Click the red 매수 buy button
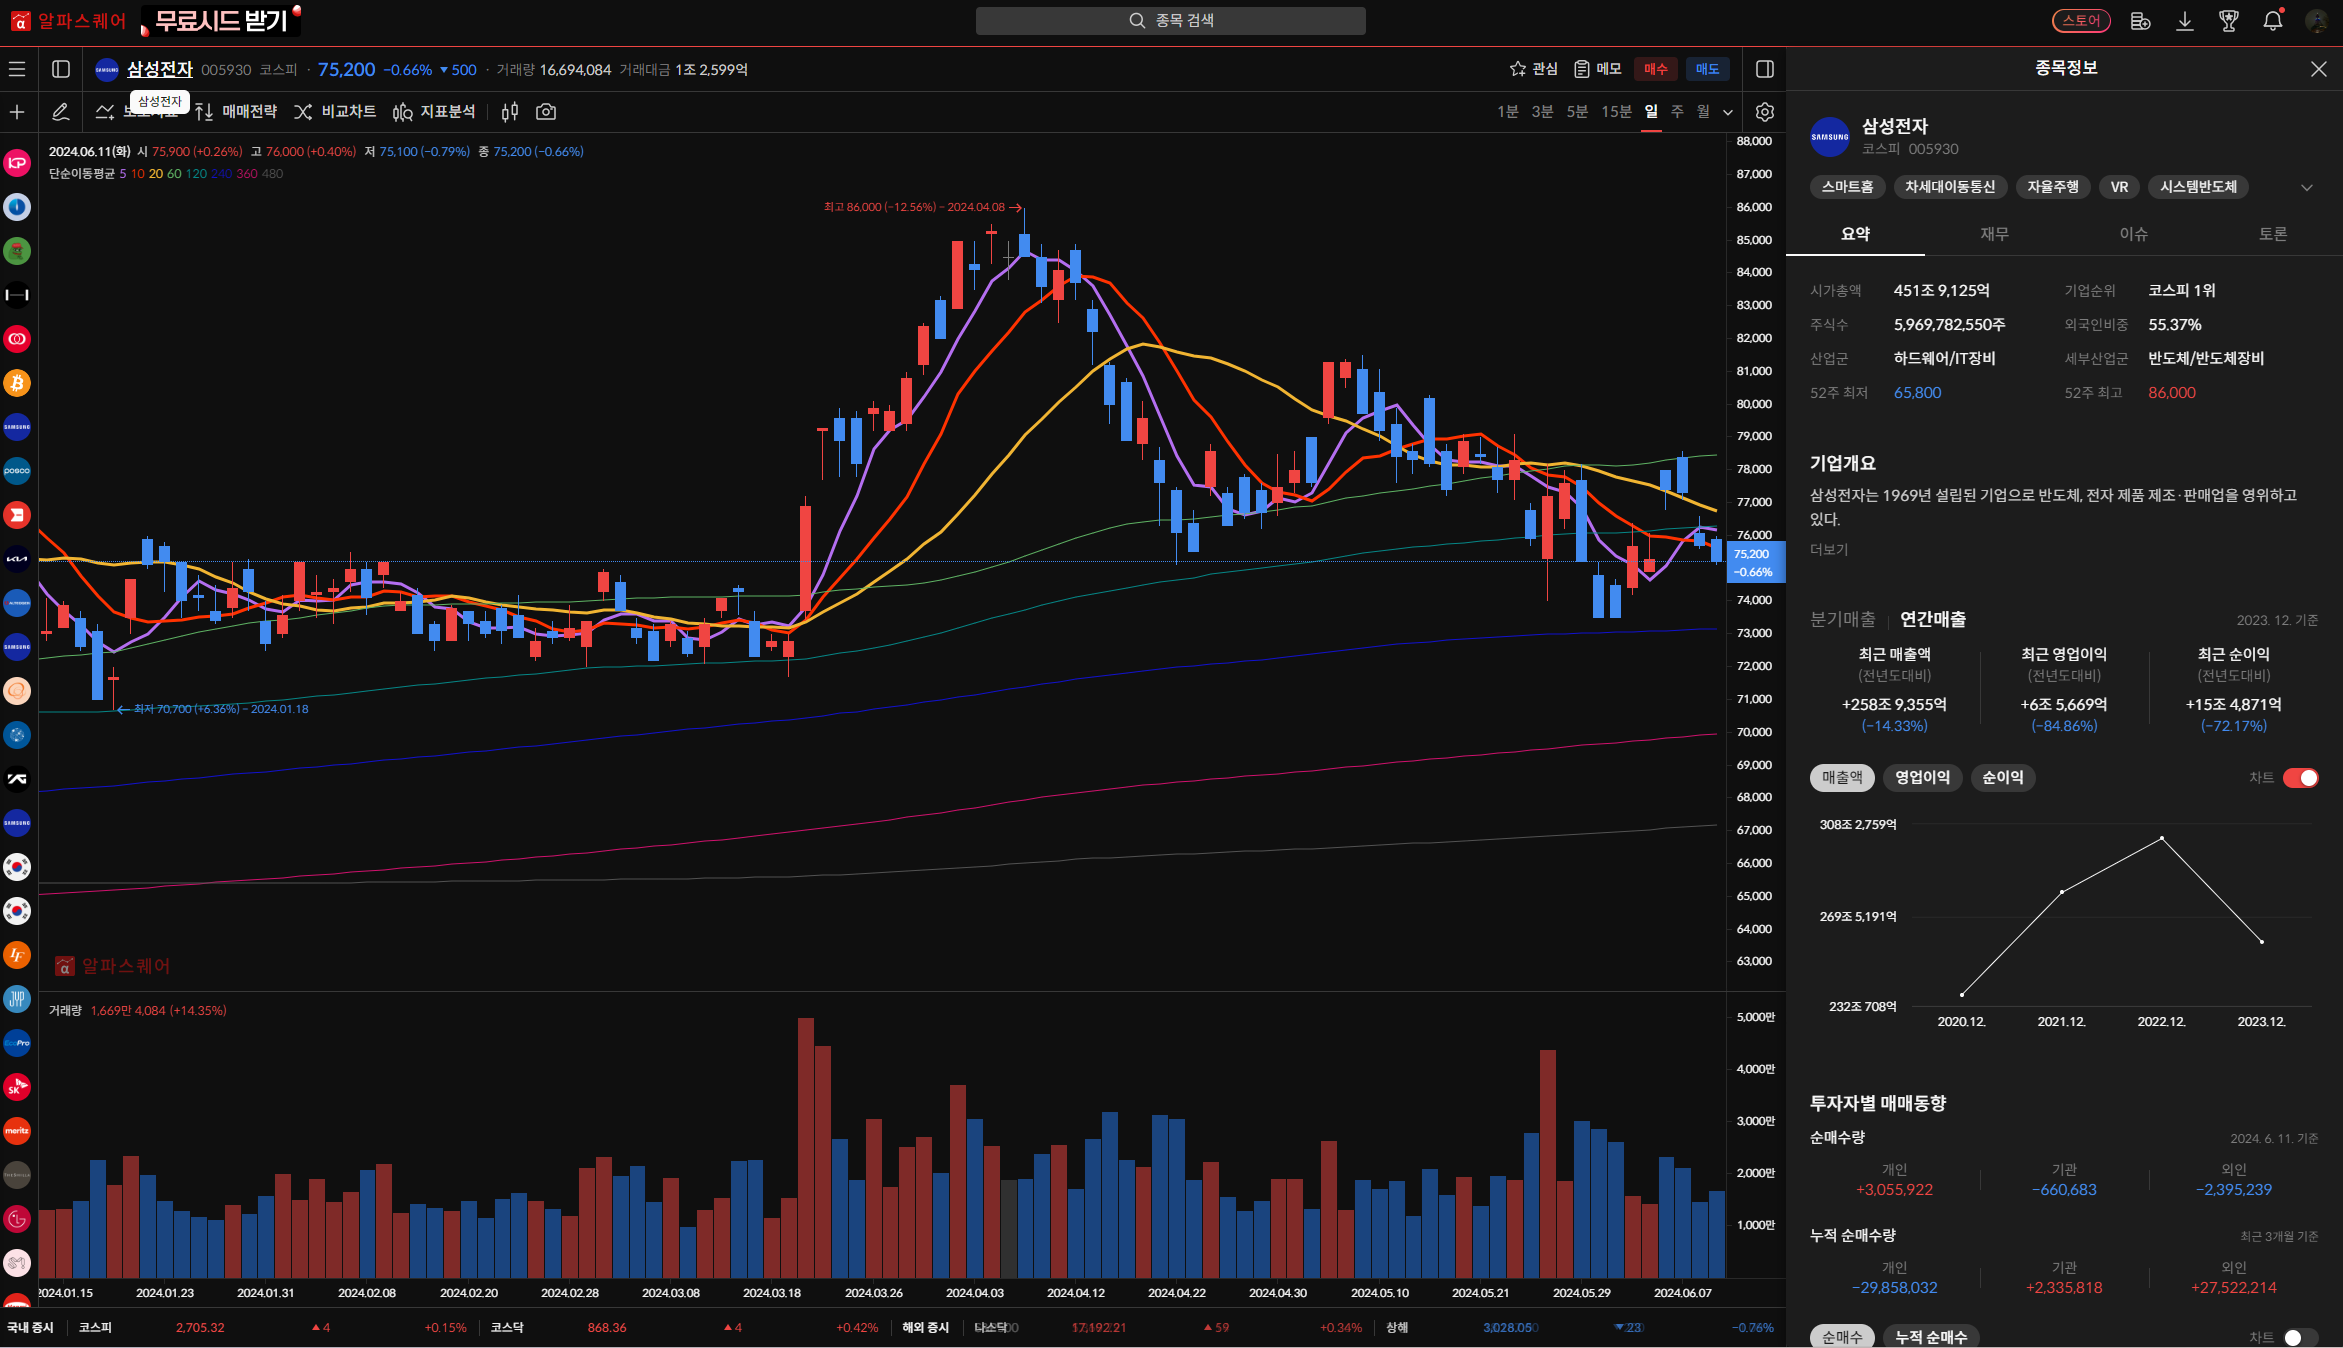This screenshot has width=2343, height=1348. [x=1656, y=69]
